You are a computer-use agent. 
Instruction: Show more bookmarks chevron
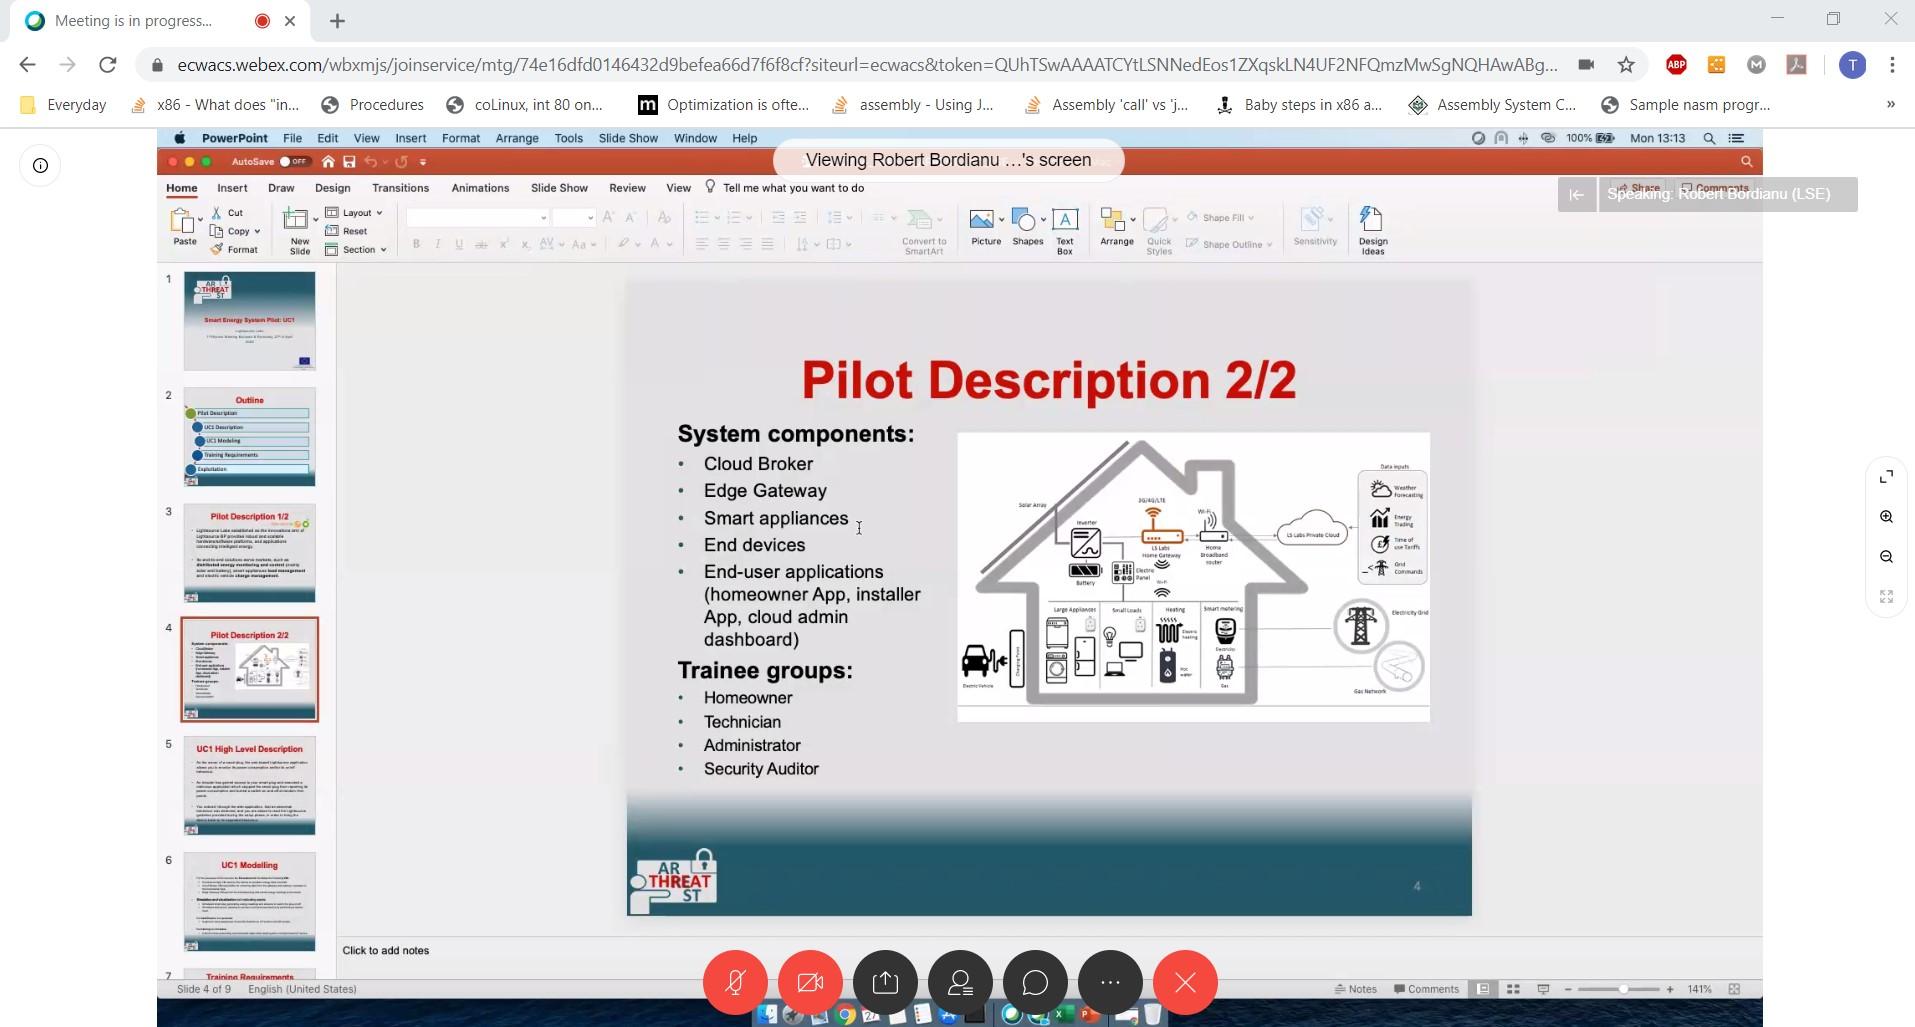pos(1890,104)
